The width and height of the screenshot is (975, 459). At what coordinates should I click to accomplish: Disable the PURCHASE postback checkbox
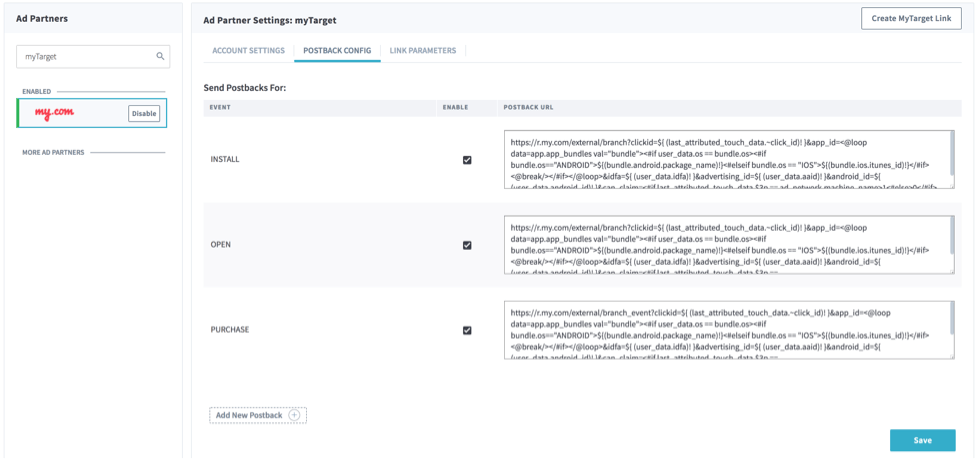click(467, 330)
